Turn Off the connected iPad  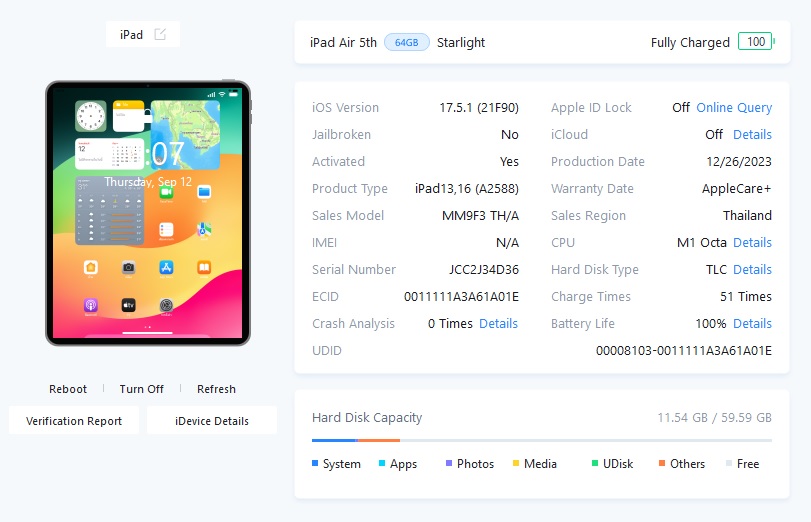141,389
